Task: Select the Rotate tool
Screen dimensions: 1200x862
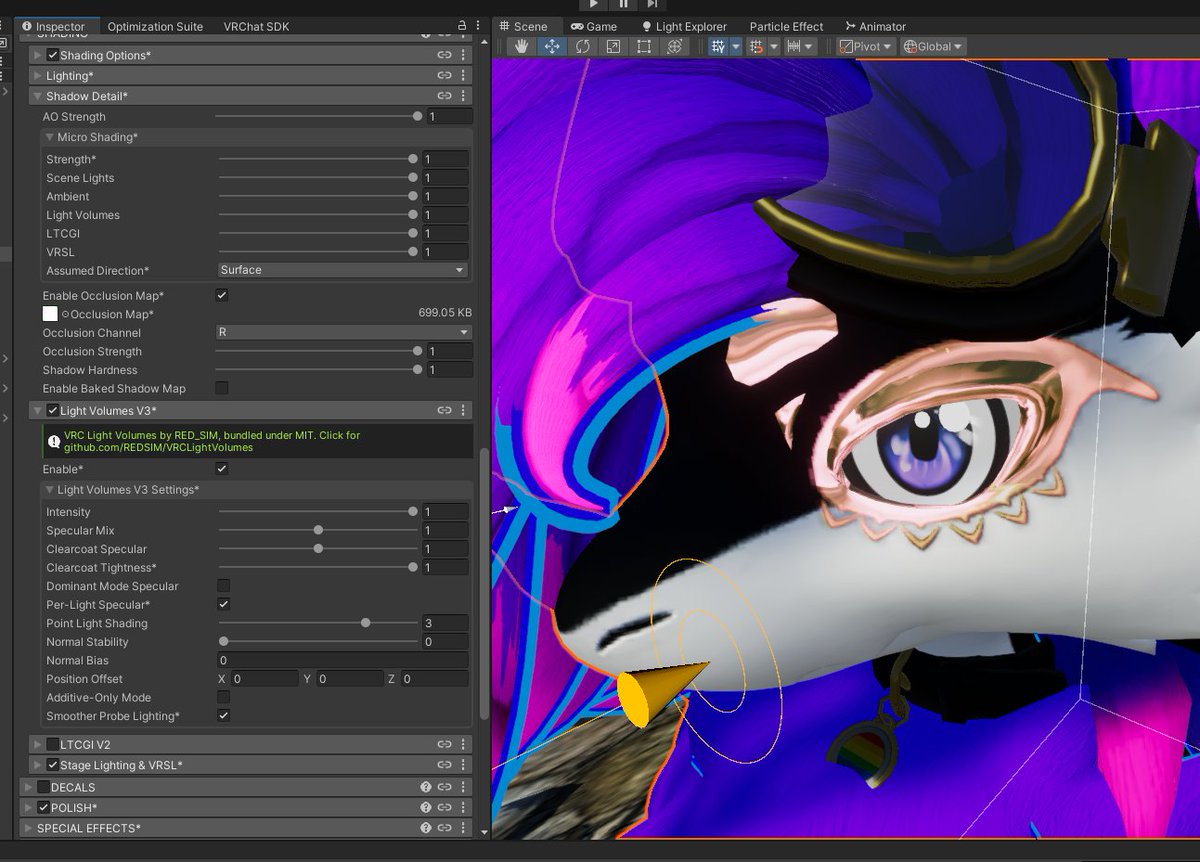Action: click(x=582, y=46)
